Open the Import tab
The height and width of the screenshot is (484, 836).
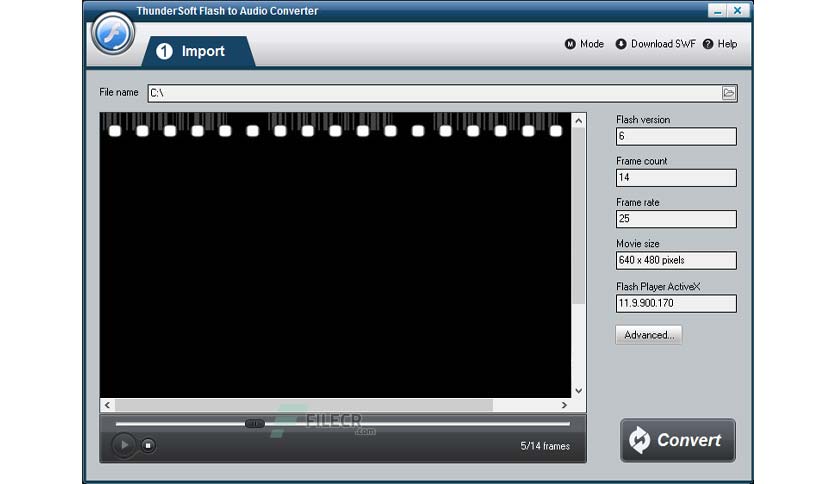coord(198,52)
